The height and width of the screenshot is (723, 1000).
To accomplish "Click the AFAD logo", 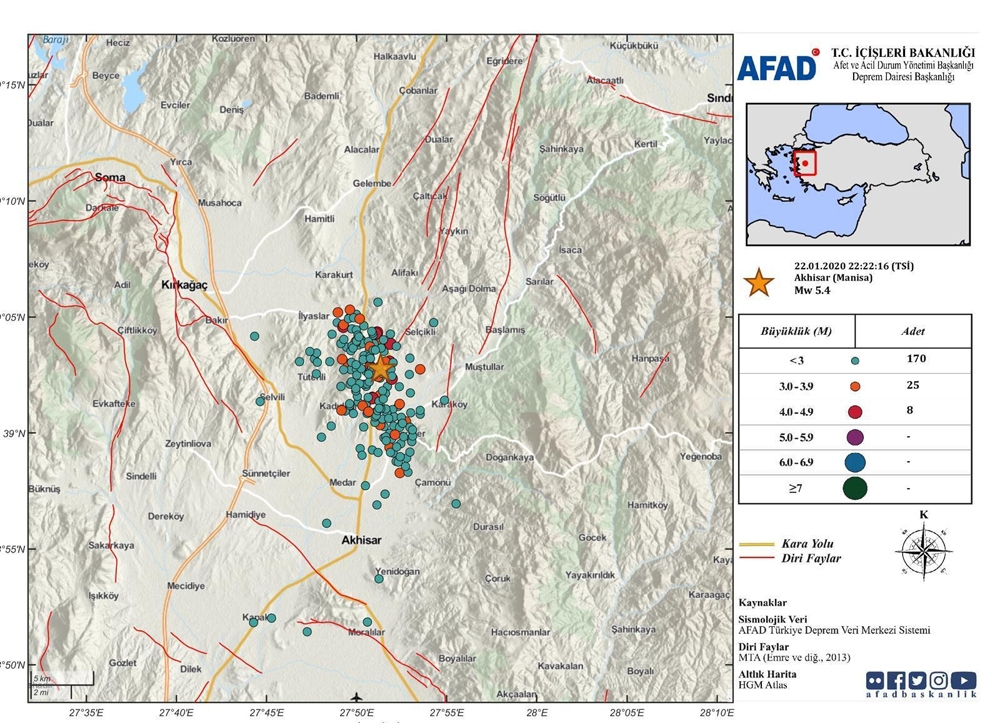I will (777, 67).
